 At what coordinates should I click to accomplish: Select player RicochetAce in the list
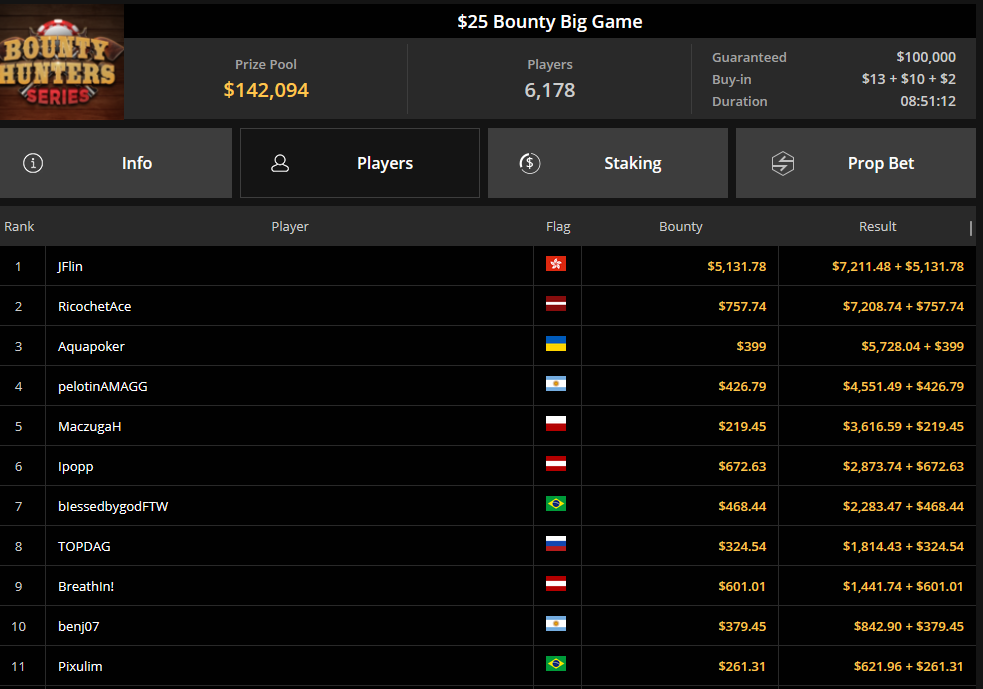(x=95, y=306)
